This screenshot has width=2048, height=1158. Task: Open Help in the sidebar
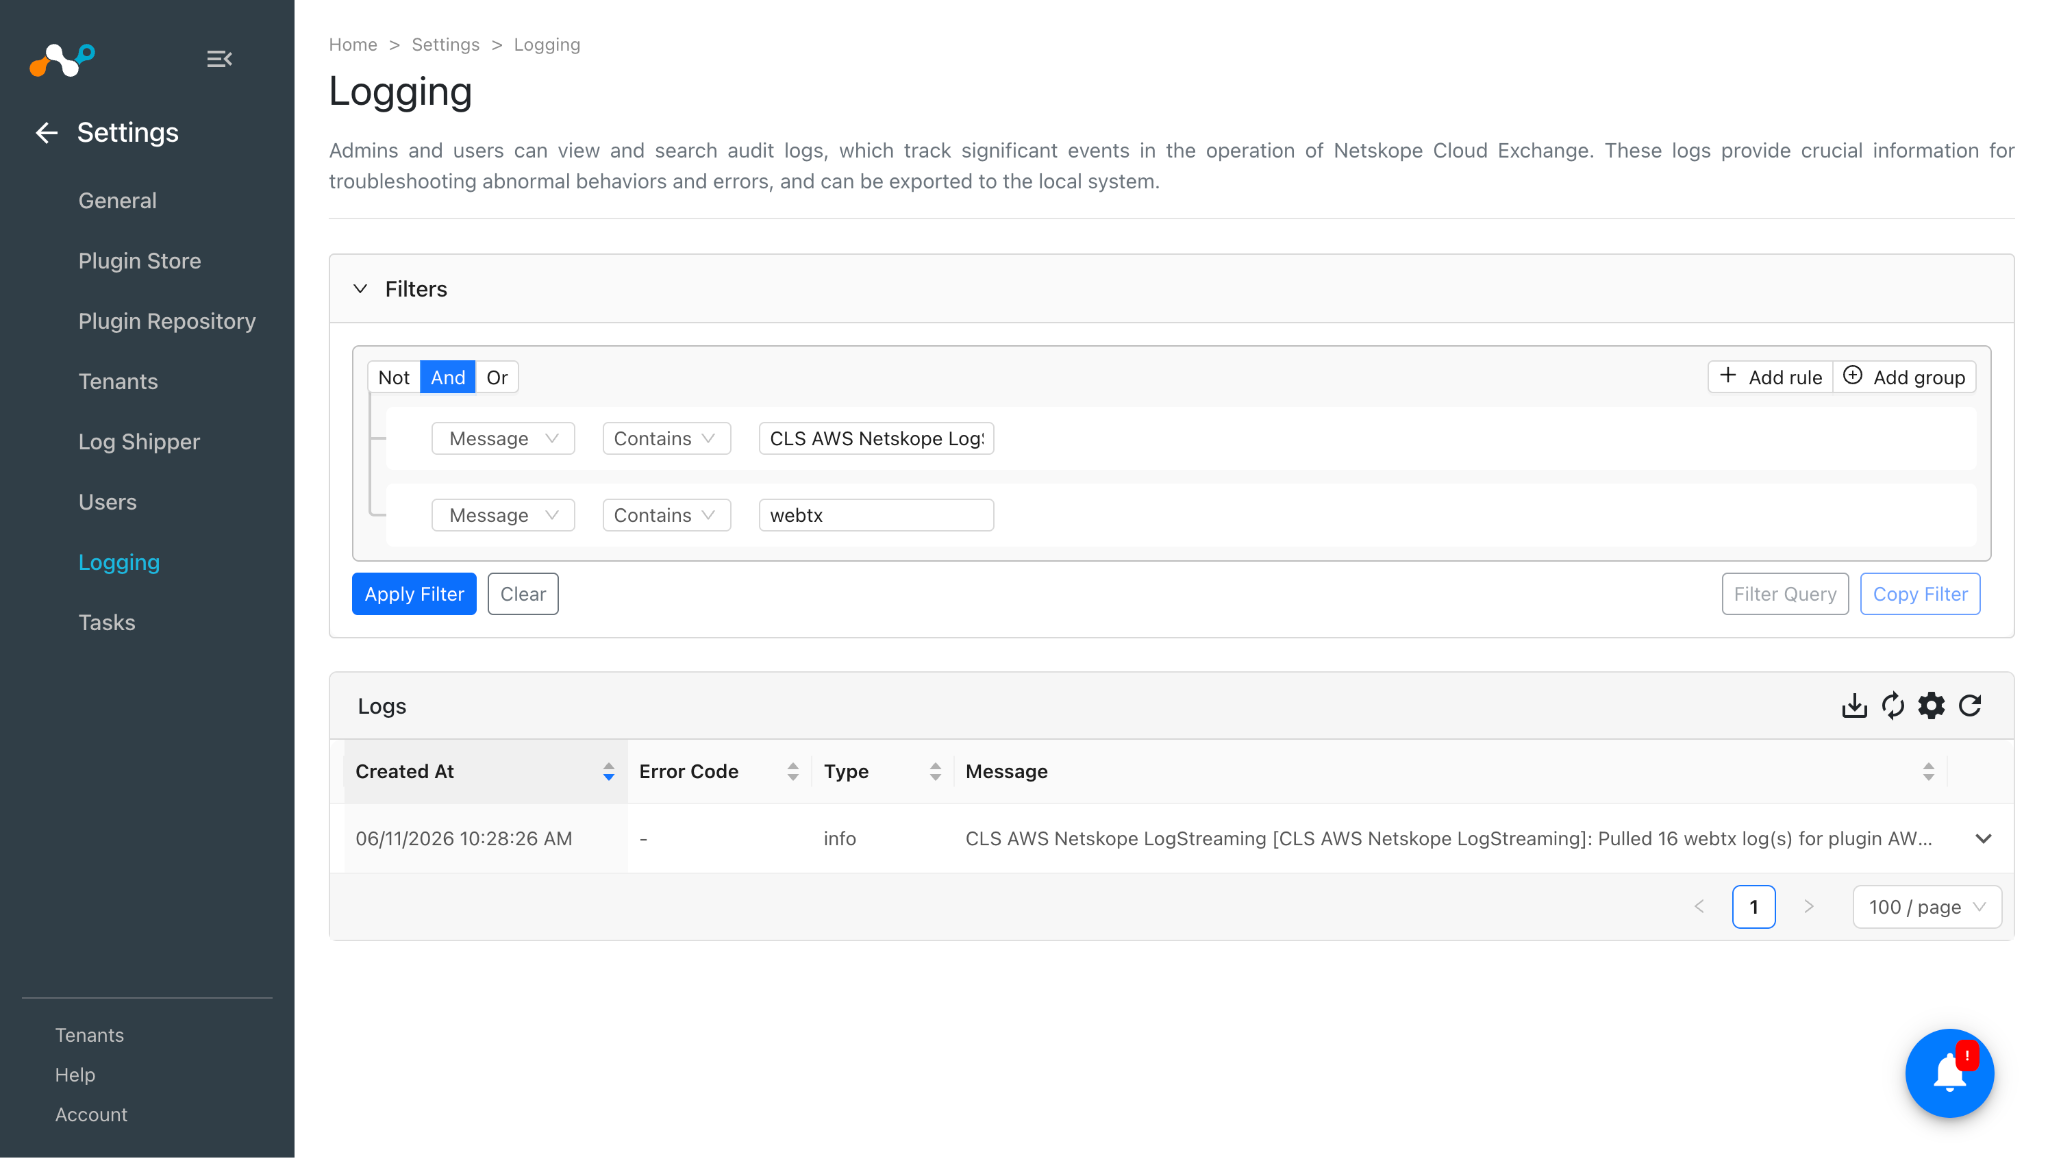coord(75,1075)
